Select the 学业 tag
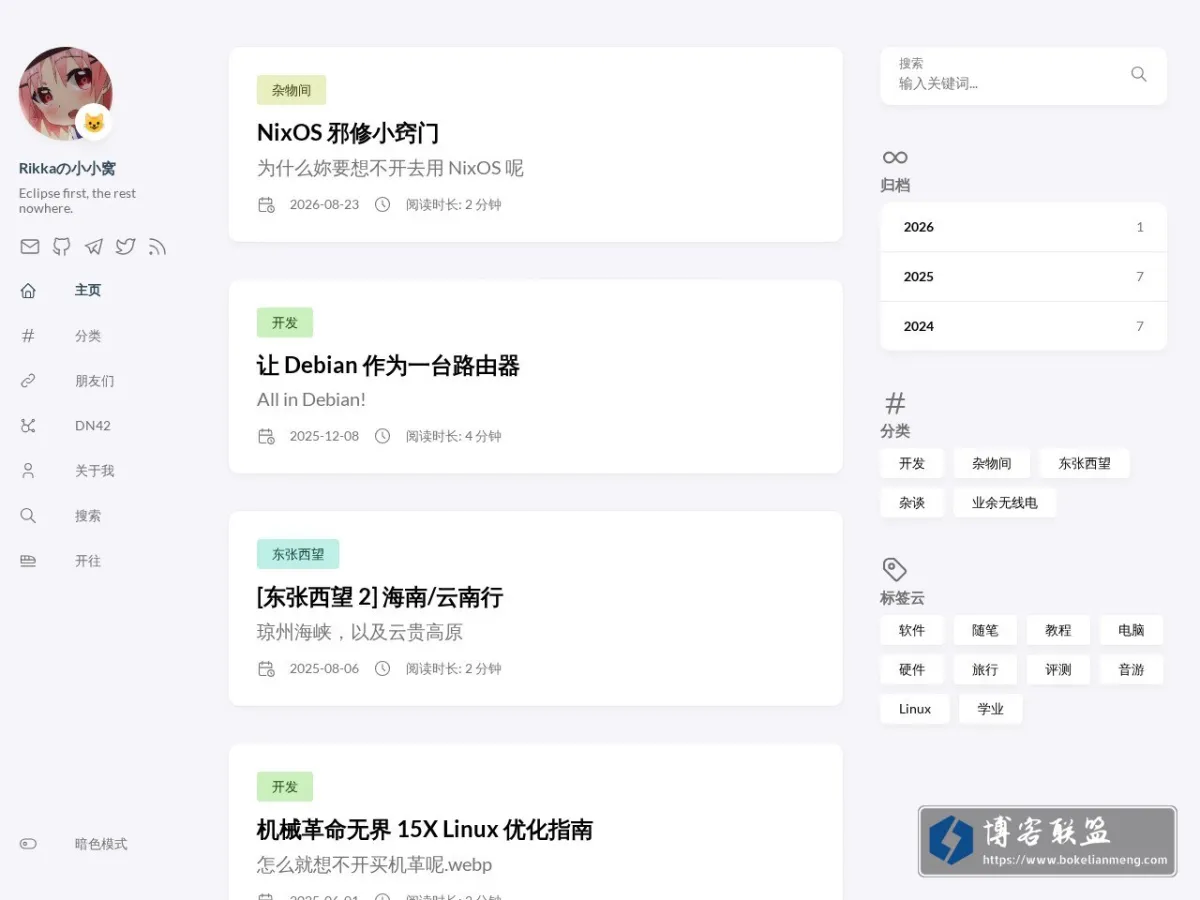The image size is (1200, 900). (x=991, y=709)
